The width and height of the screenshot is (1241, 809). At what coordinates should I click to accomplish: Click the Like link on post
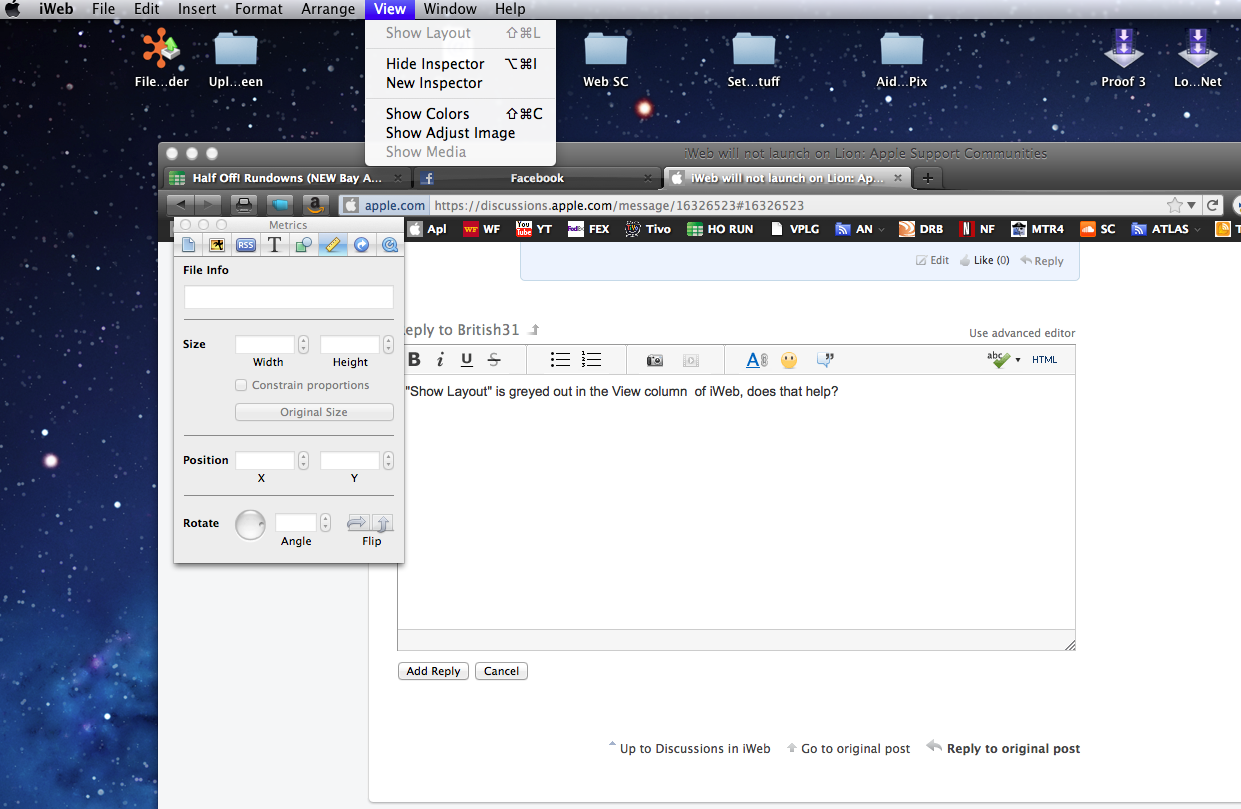tap(984, 260)
